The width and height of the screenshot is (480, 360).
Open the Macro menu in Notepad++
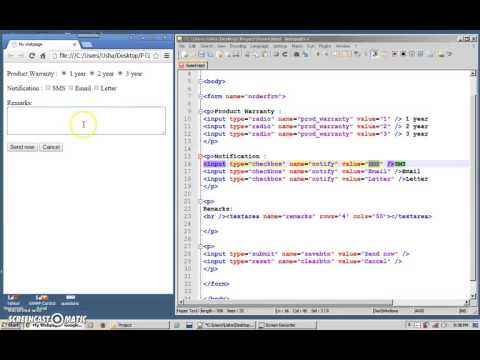[297, 46]
